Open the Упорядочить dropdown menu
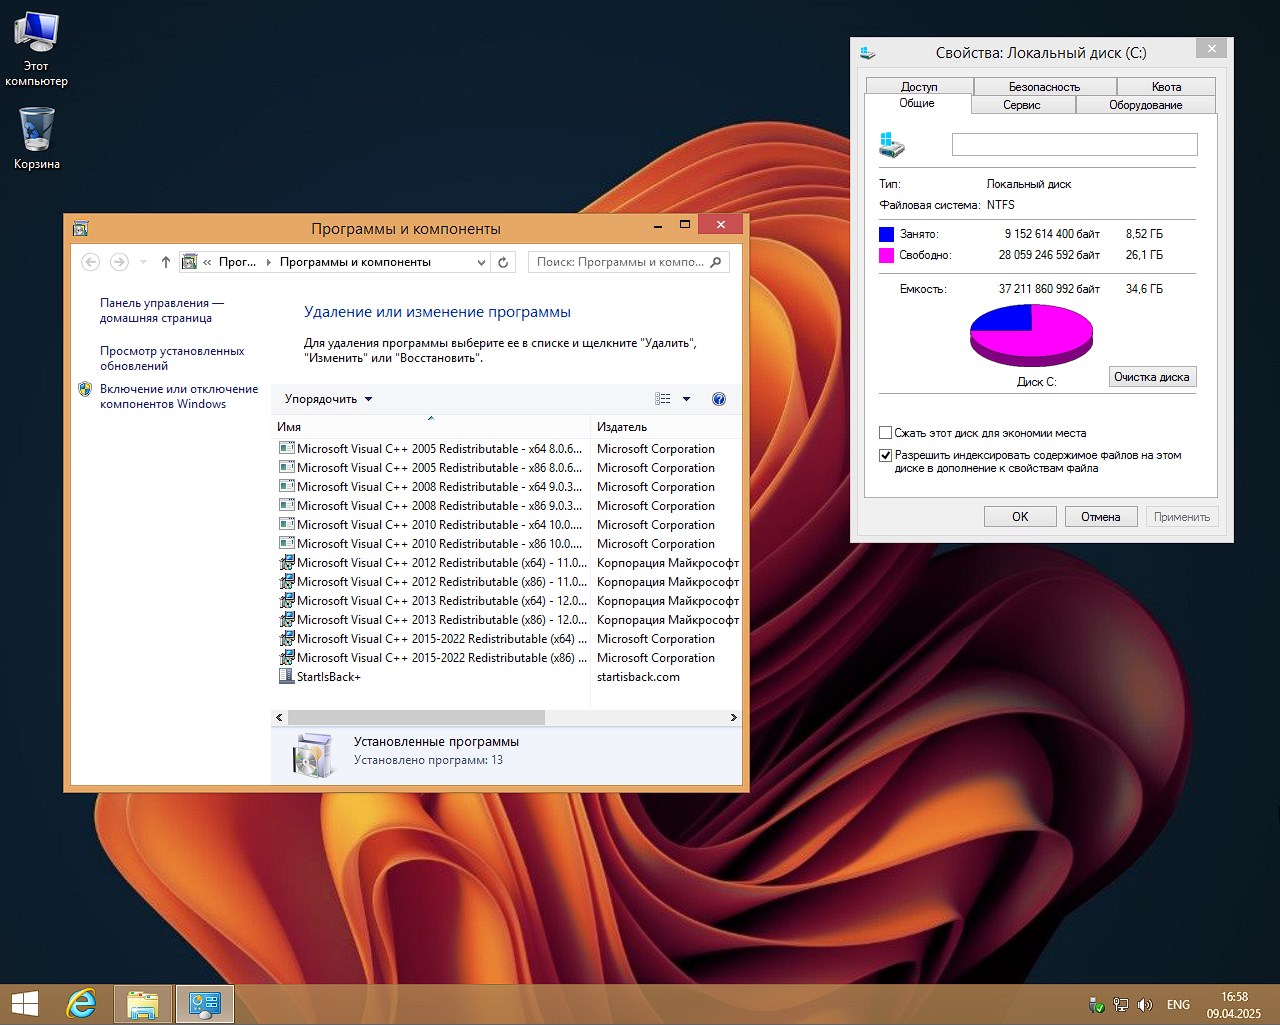The image size is (1280, 1025). tap(328, 399)
